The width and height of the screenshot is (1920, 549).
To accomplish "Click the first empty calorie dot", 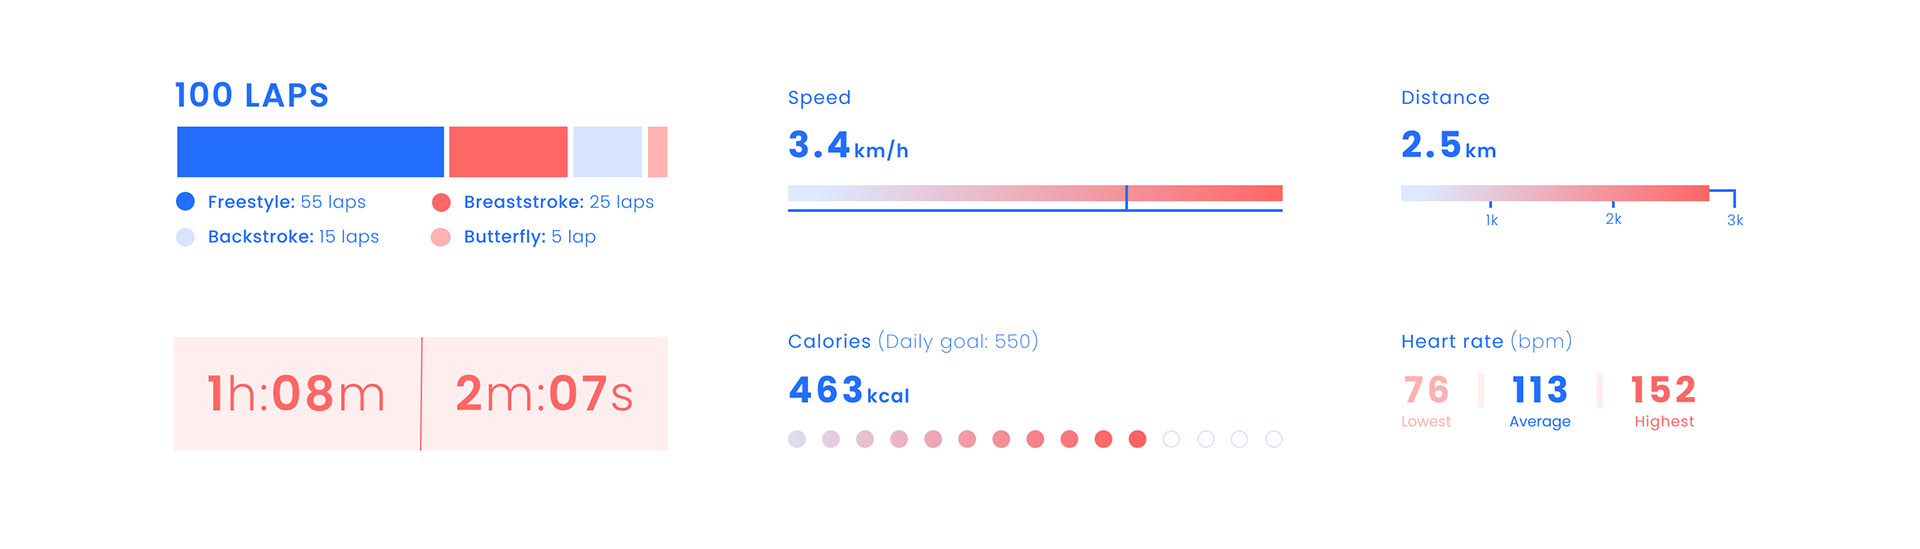I will pyautogui.click(x=1172, y=439).
